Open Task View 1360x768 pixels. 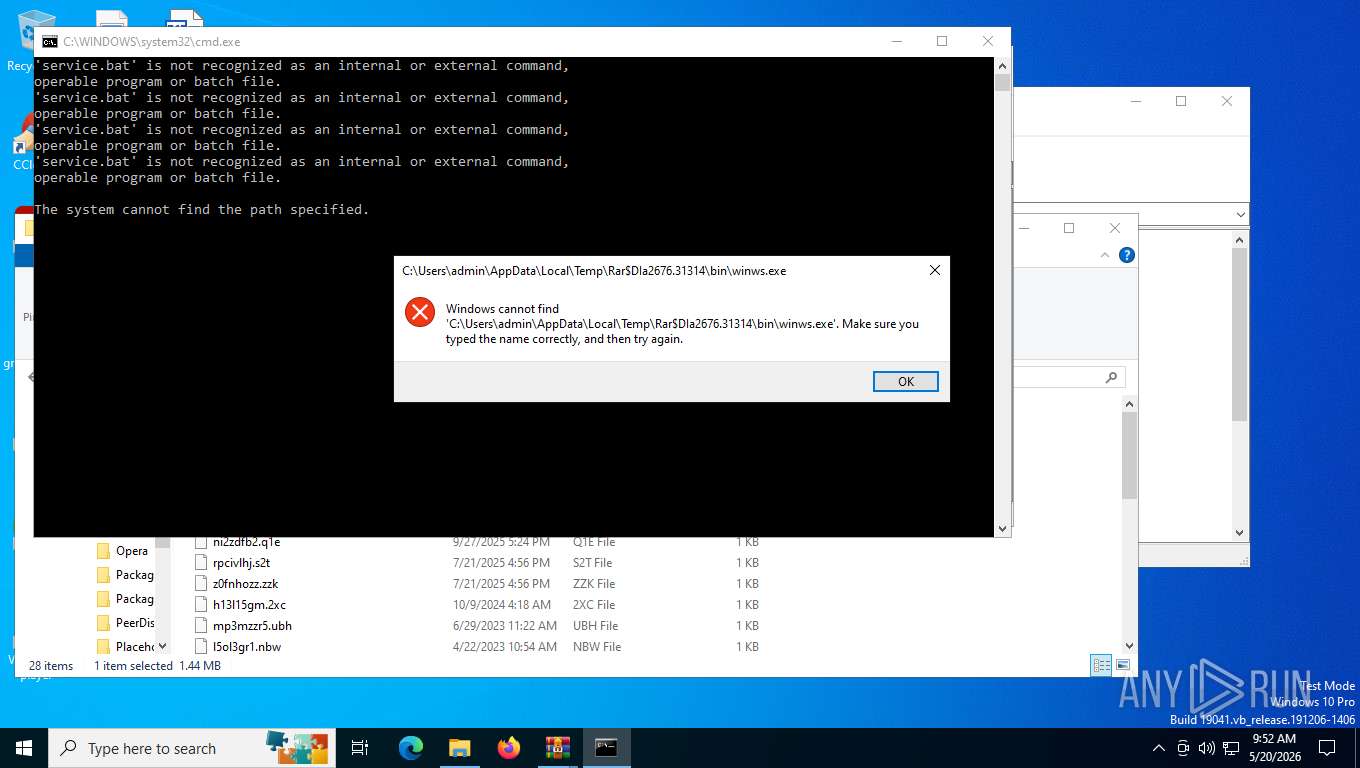point(360,748)
